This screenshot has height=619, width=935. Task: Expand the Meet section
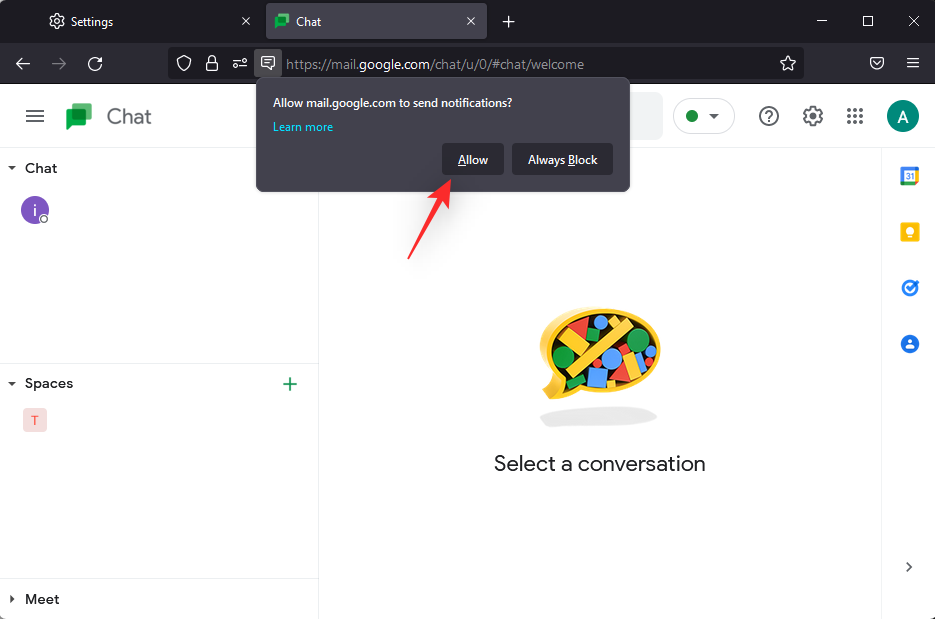pyautogui.click(x=12, y=600)
